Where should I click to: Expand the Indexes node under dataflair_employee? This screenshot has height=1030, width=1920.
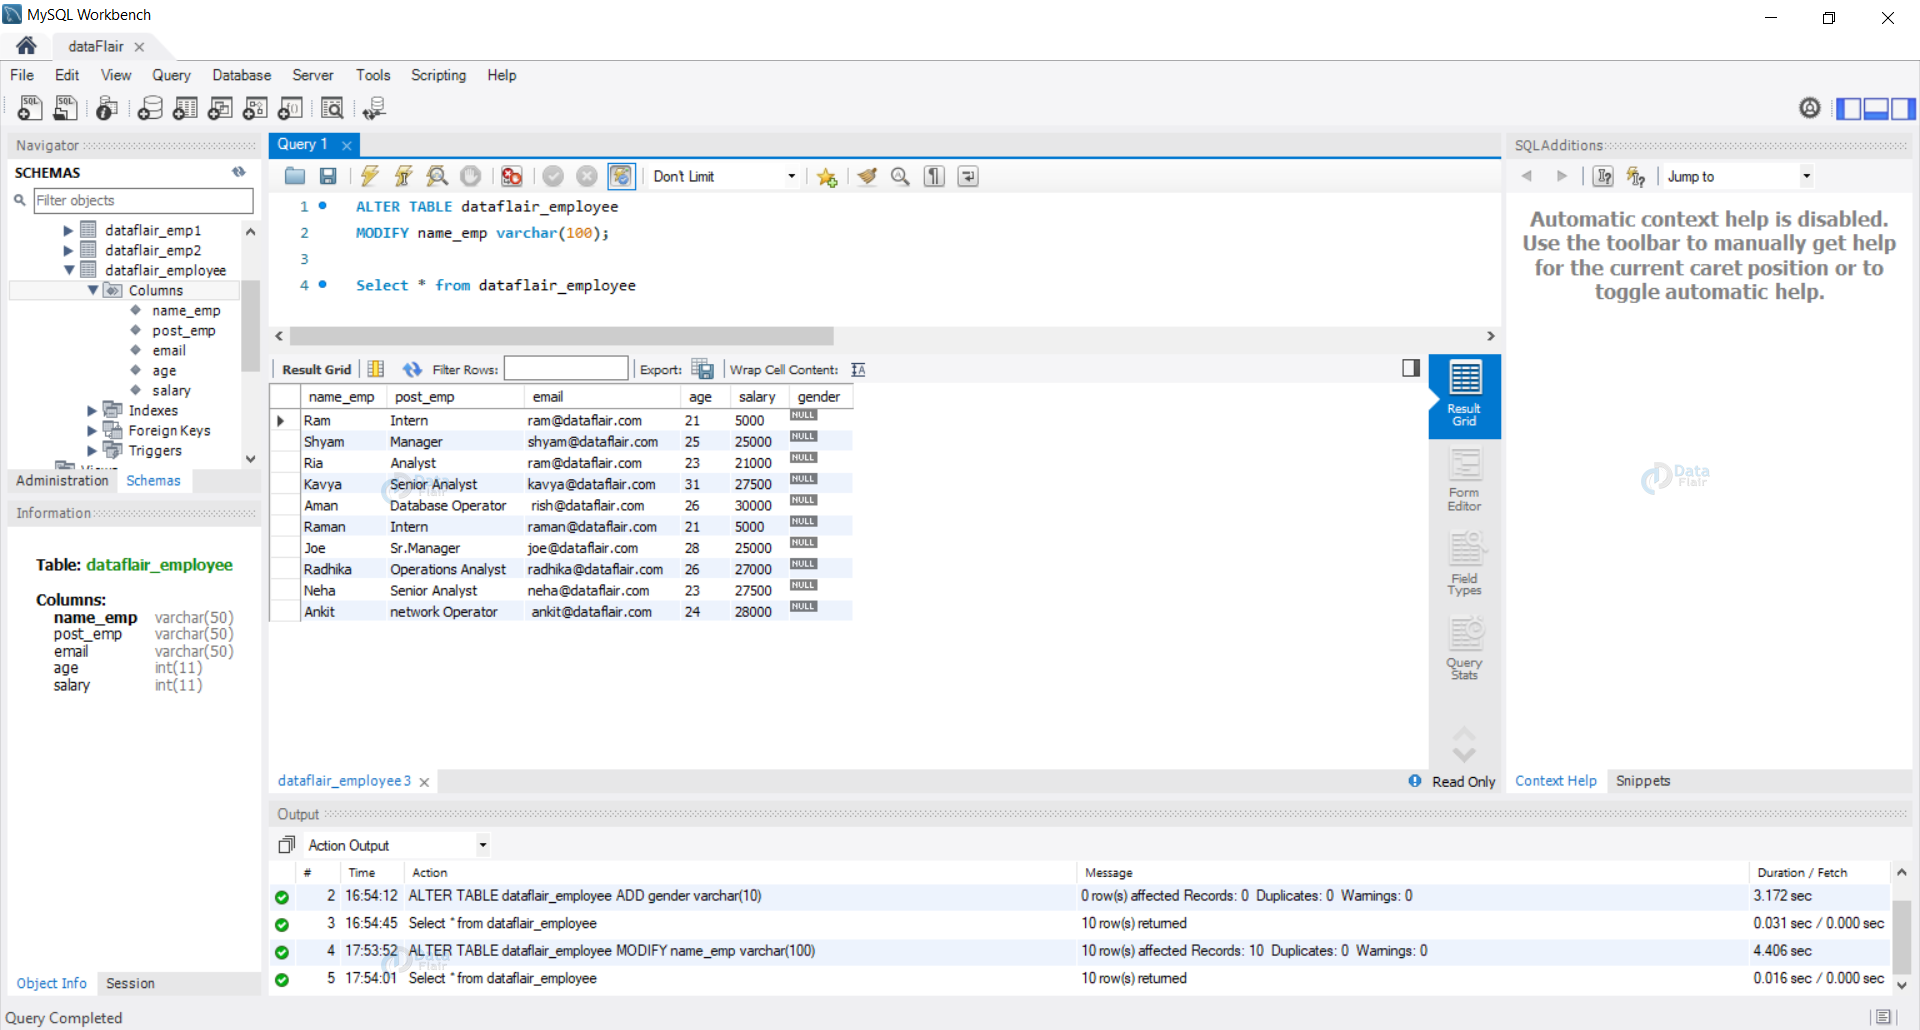pyautogui.click(x=91, y=410)
